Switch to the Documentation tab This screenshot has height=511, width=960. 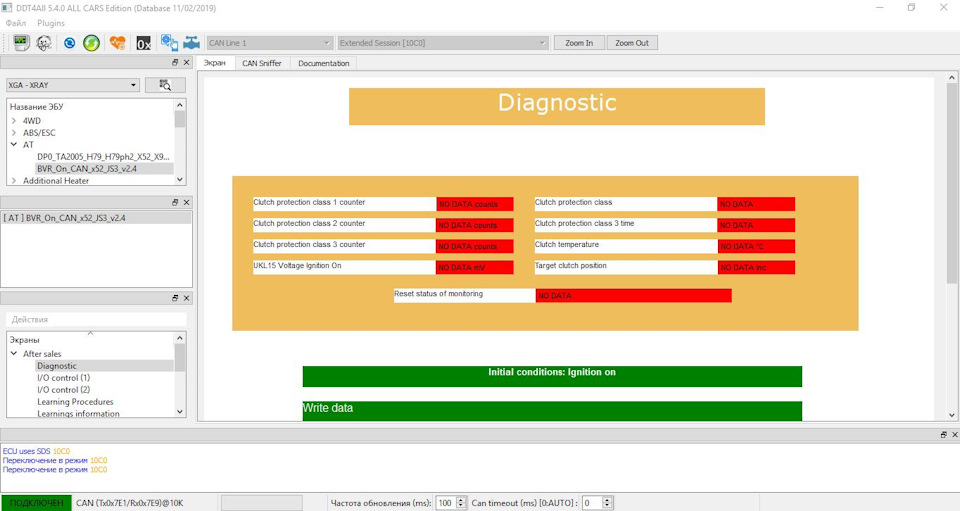[324, 63]
